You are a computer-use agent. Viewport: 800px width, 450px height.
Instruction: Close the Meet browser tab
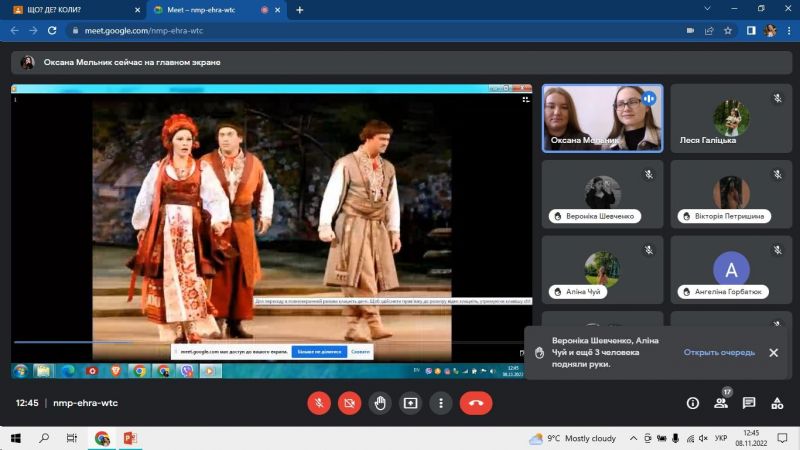point(278,10)
